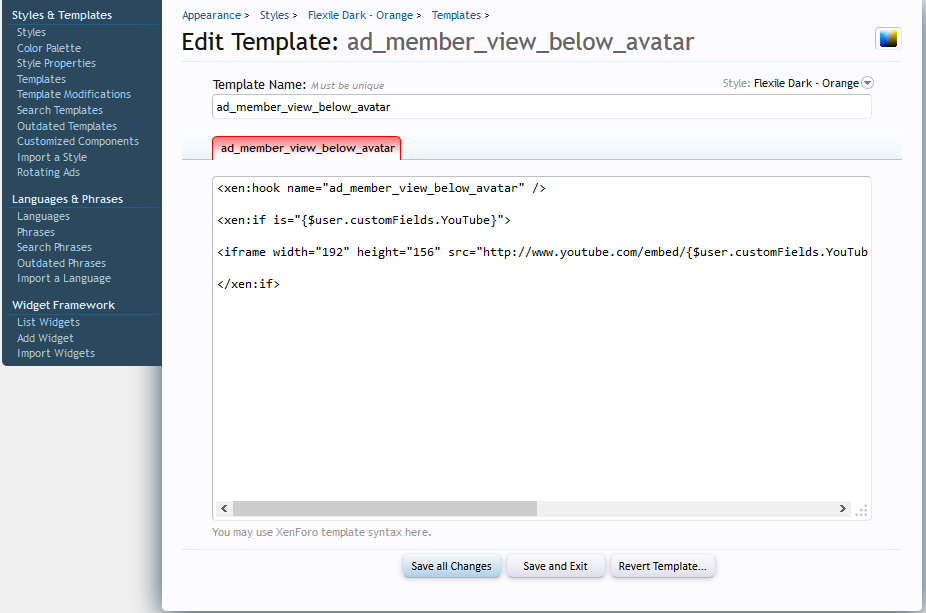This screenshot has width=926, height=613.
Task: Click the Template Name input field
Action: (x=542, y=107)
